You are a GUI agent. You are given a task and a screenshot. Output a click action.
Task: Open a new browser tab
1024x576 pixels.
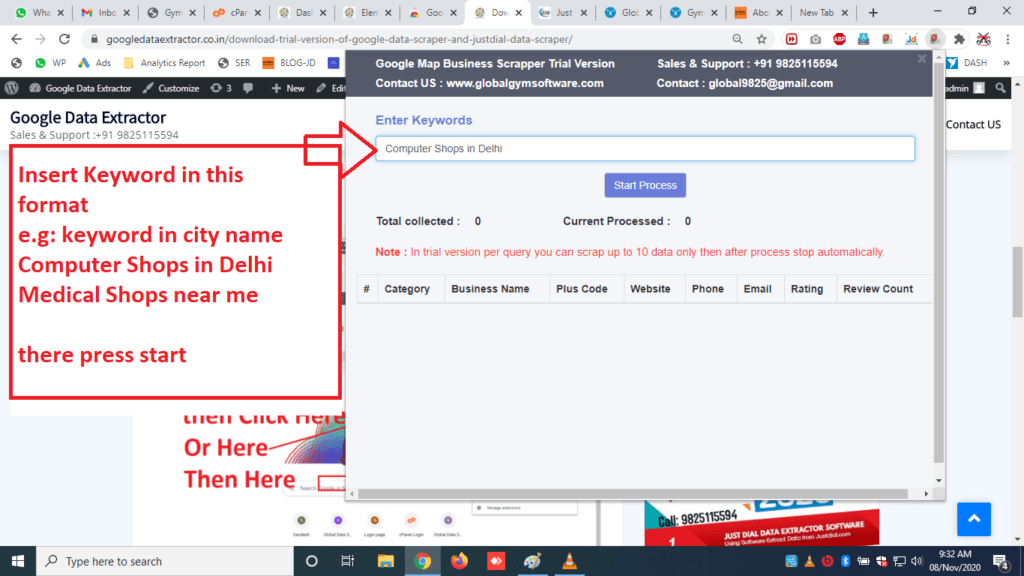pos(873,12)
